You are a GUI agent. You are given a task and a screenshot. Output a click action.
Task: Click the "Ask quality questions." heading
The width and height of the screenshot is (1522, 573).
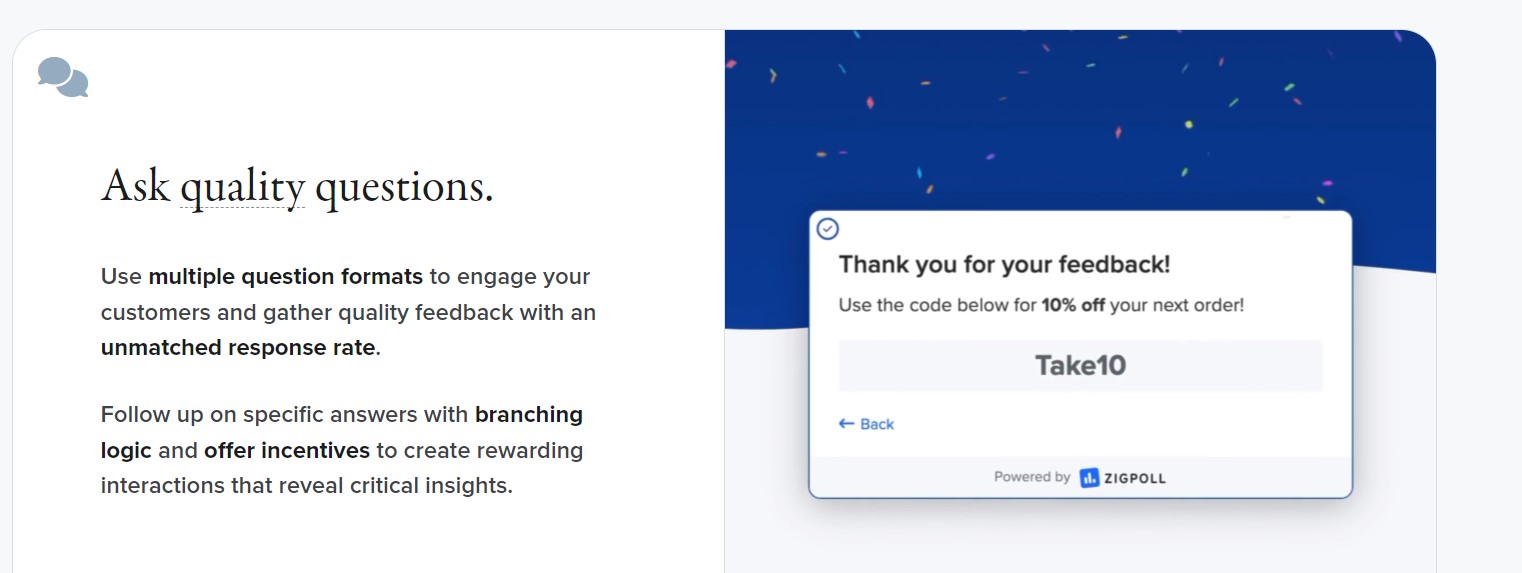coord(298,187)
